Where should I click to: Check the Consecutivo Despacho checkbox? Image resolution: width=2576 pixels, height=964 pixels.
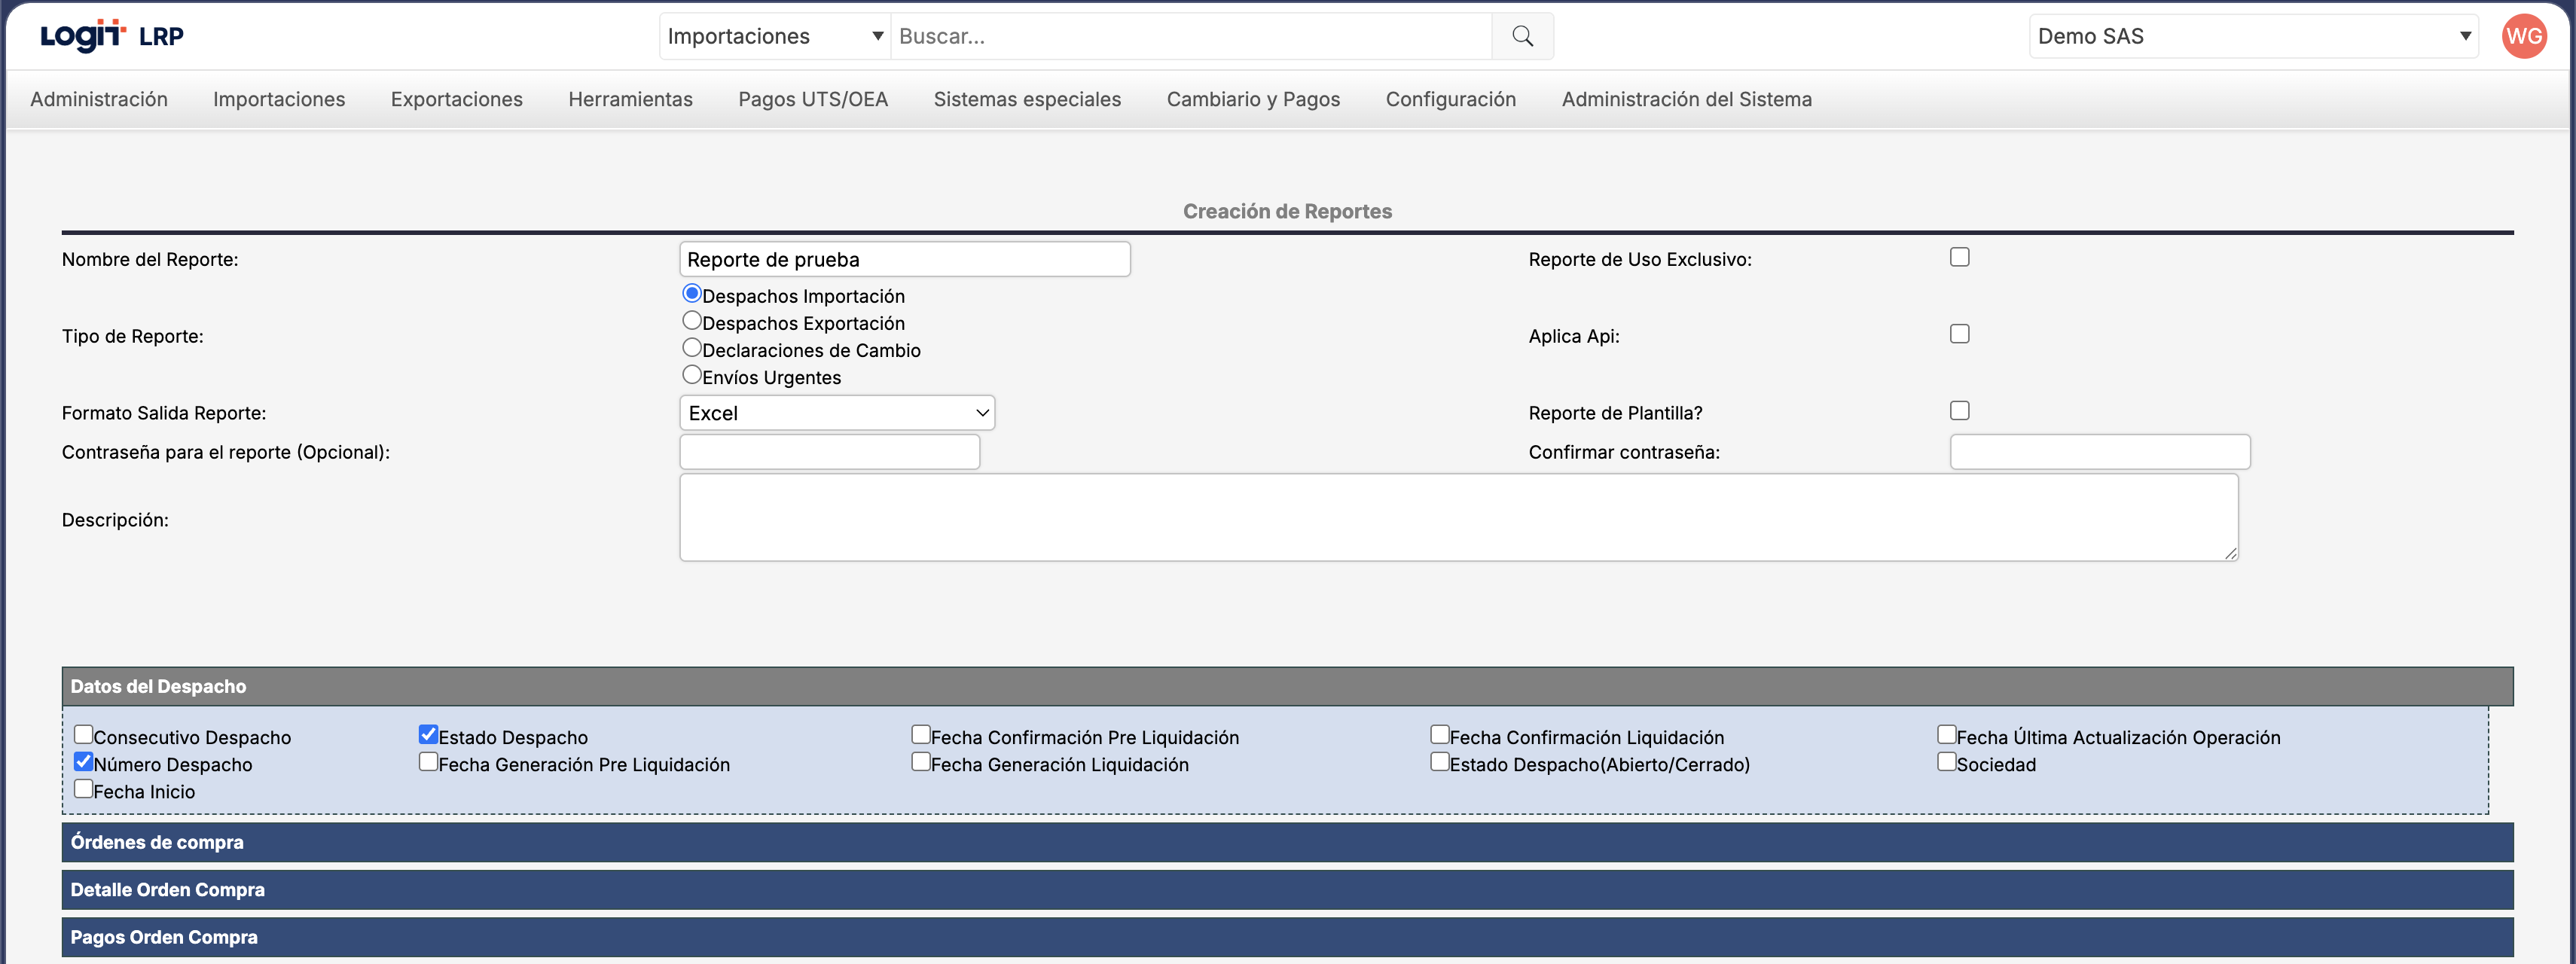click(x=84, y=735)
